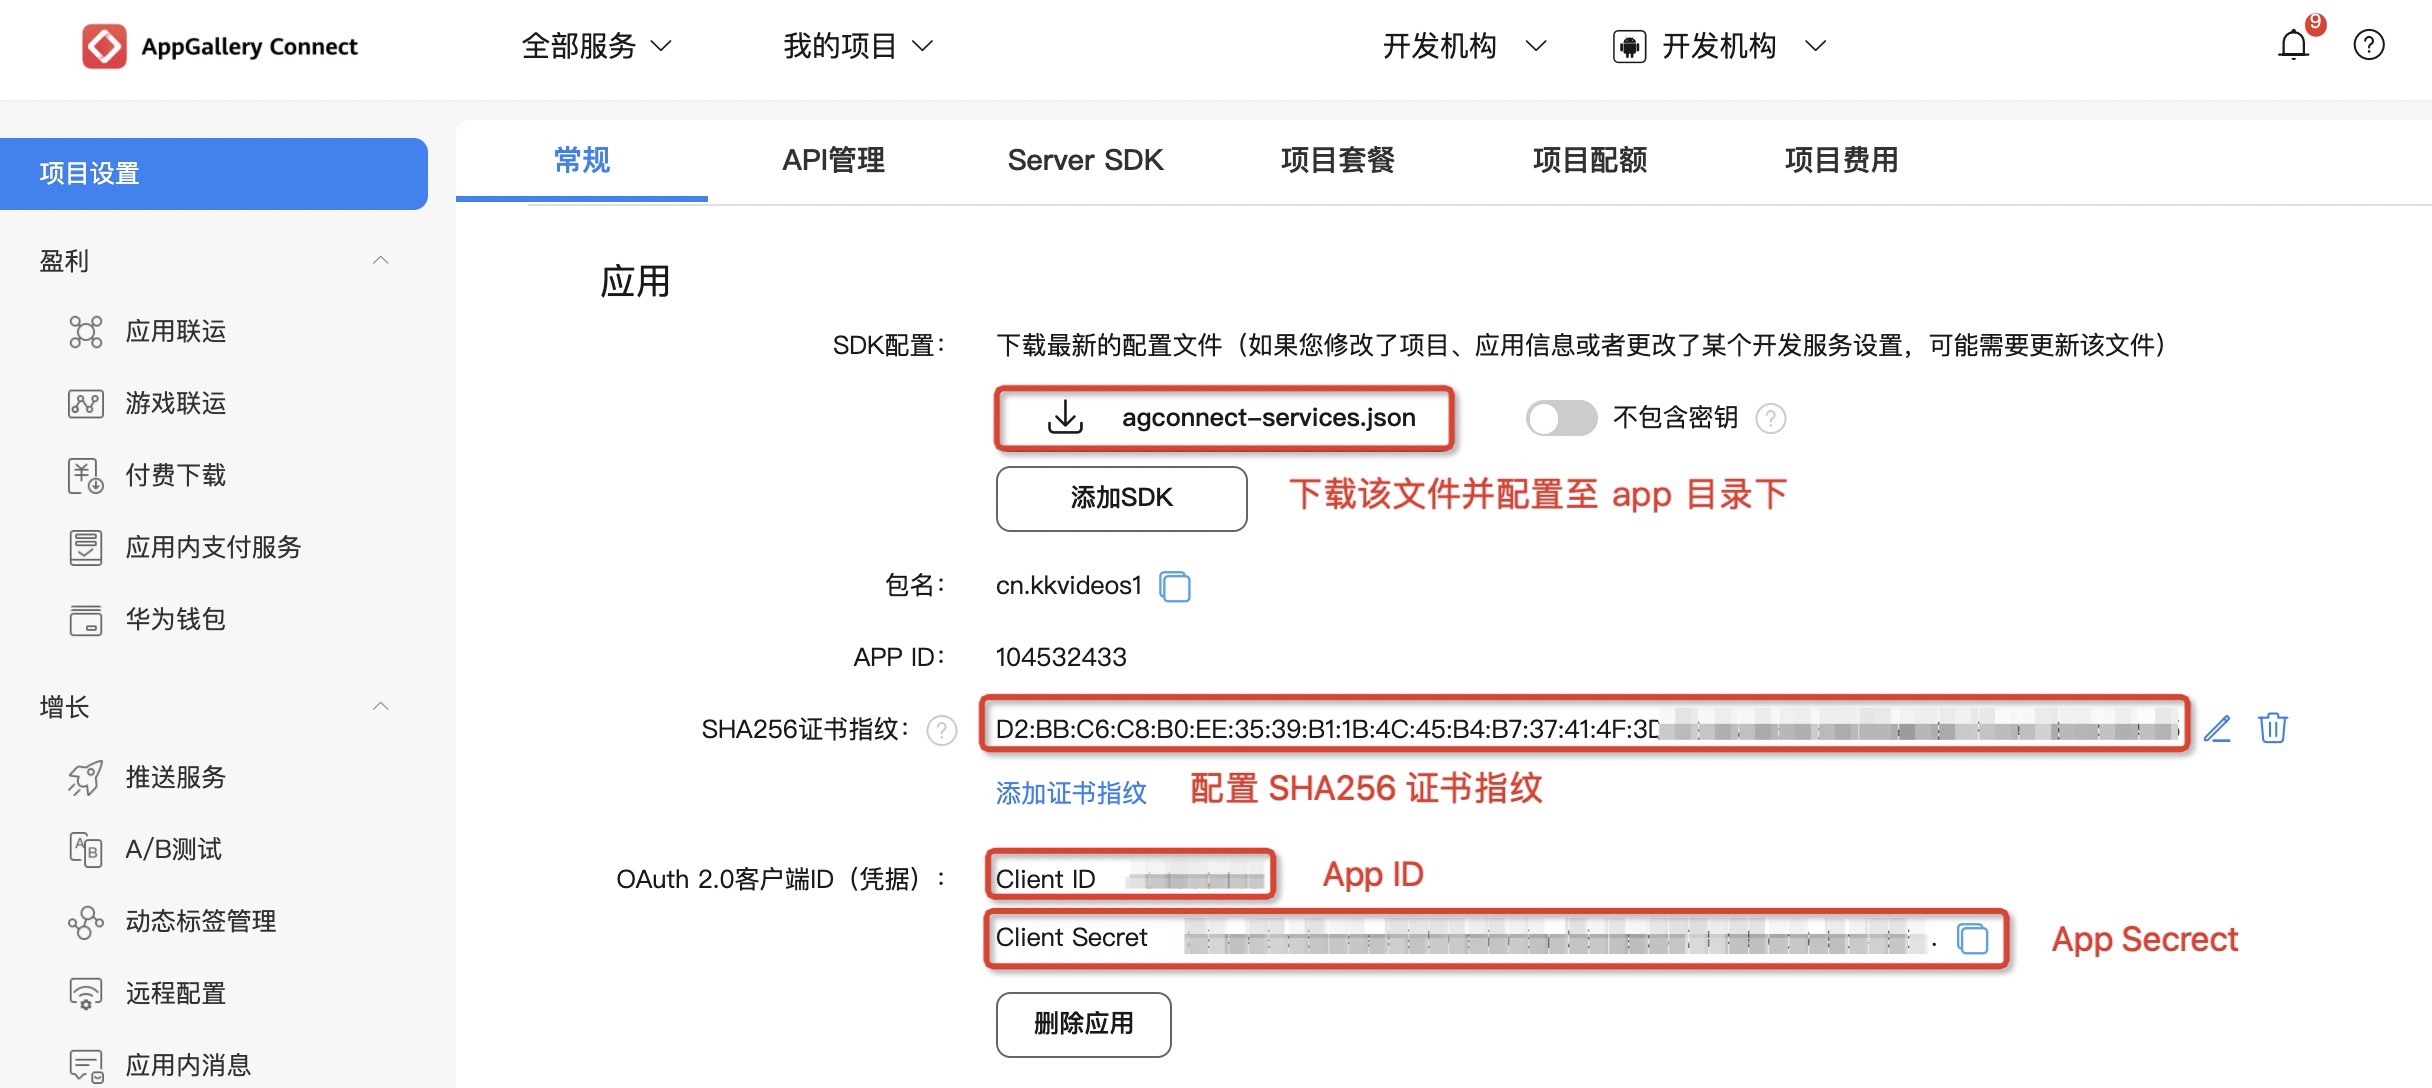
Task: Open 游戏联运 from sidebar
Action: tap(176, 404)
